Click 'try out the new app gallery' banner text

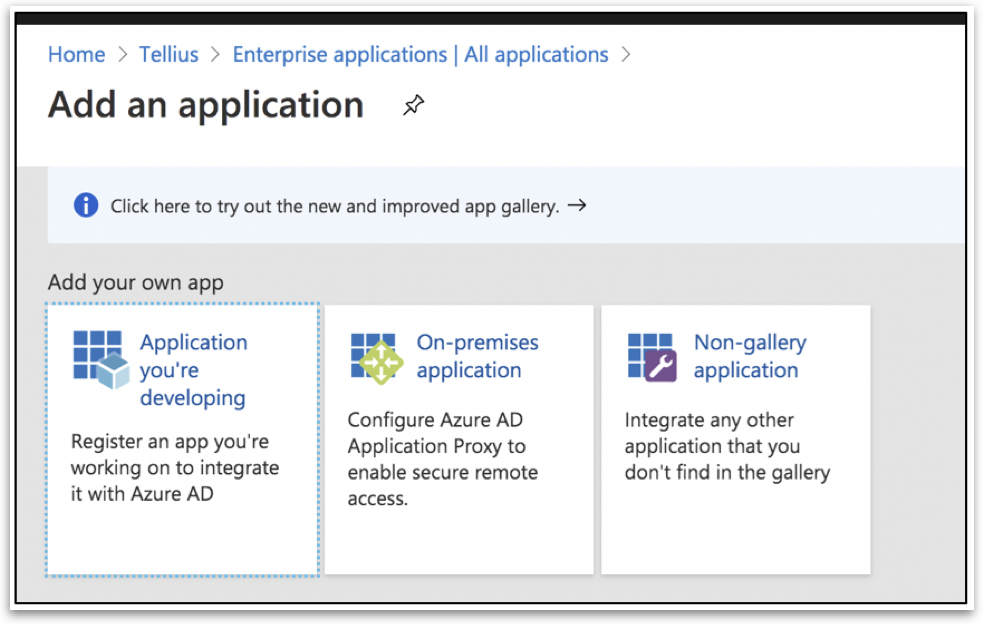334,207
